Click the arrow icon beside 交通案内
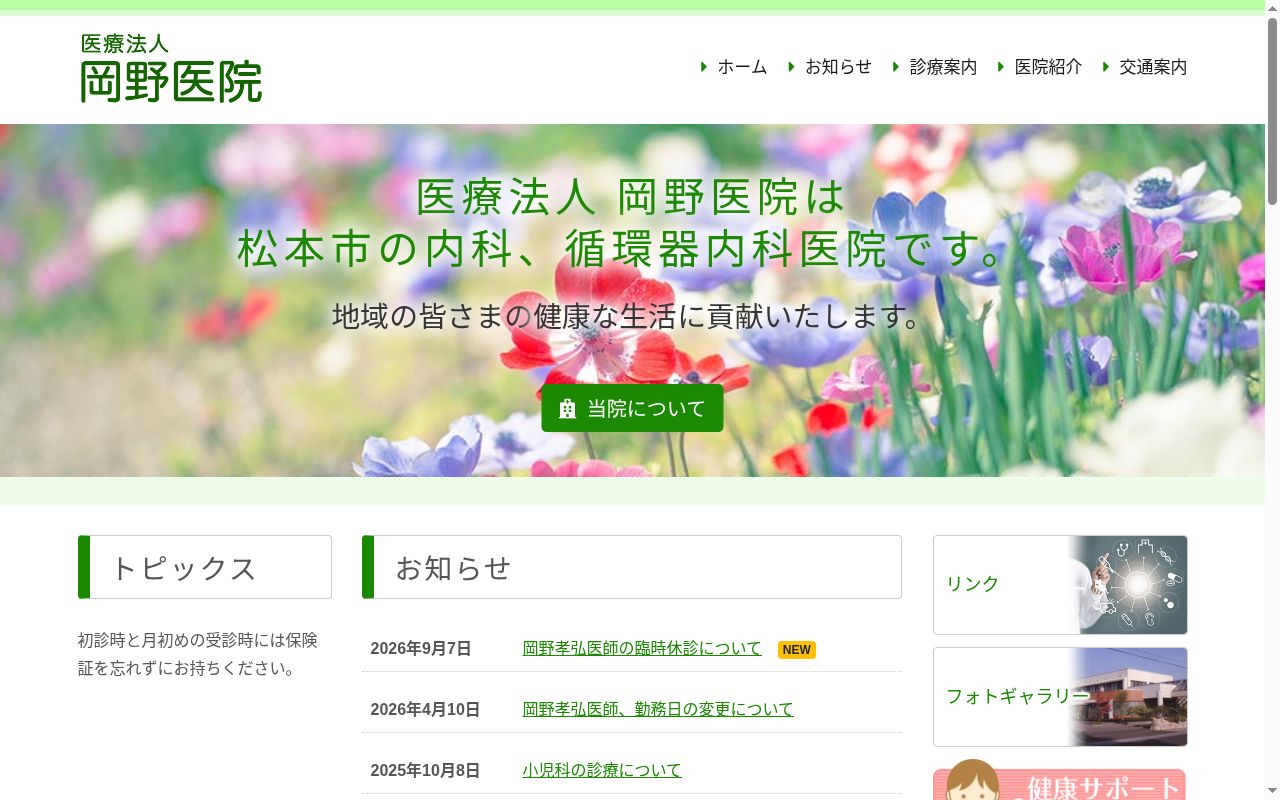The height and width of the screenshot is (800, 1280). [x=1106, y=67]
